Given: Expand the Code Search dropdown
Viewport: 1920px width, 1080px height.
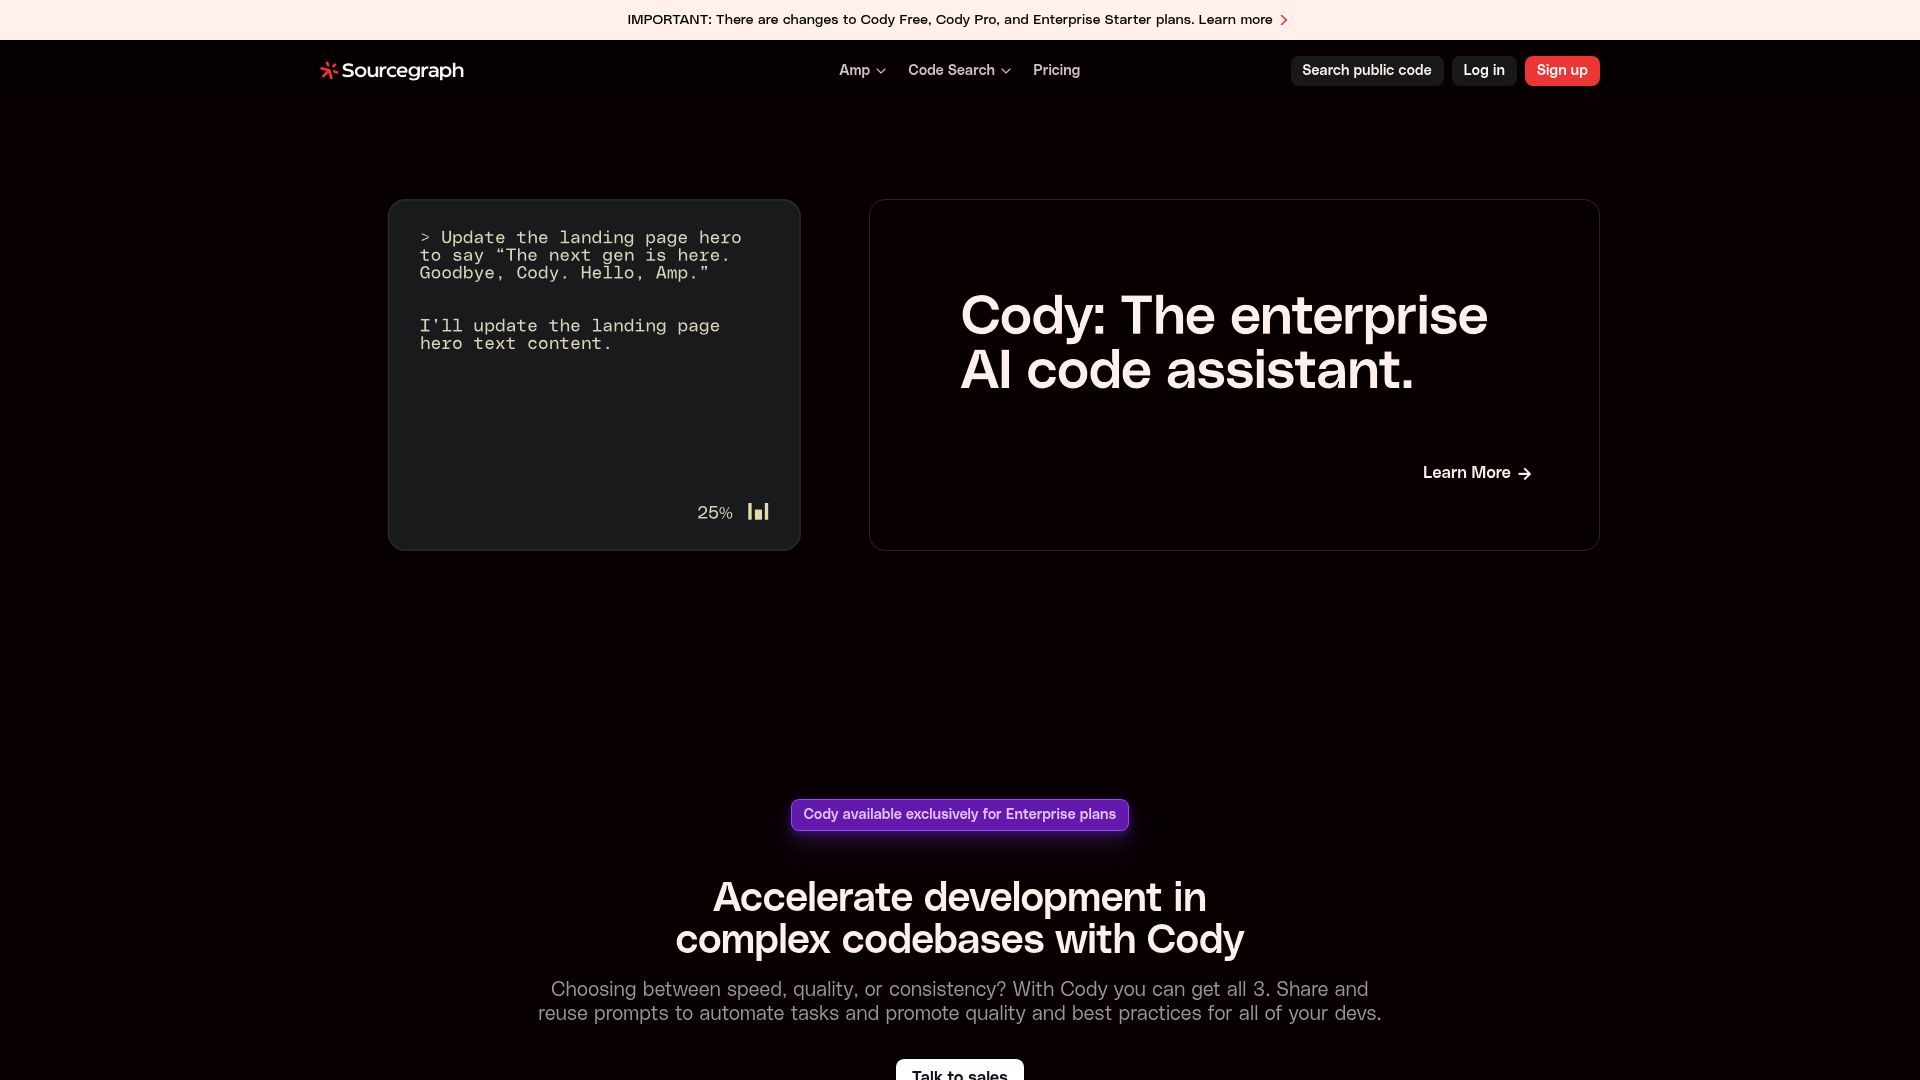Looking at the screenshot, I should (959, 70).
